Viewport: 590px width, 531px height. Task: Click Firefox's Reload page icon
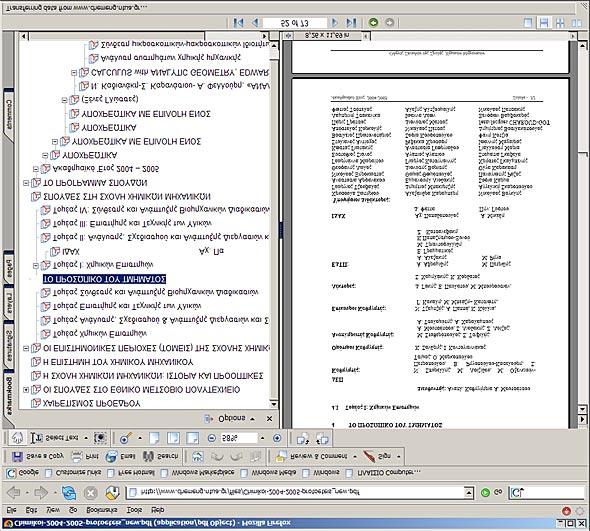(x=69, y=493)
